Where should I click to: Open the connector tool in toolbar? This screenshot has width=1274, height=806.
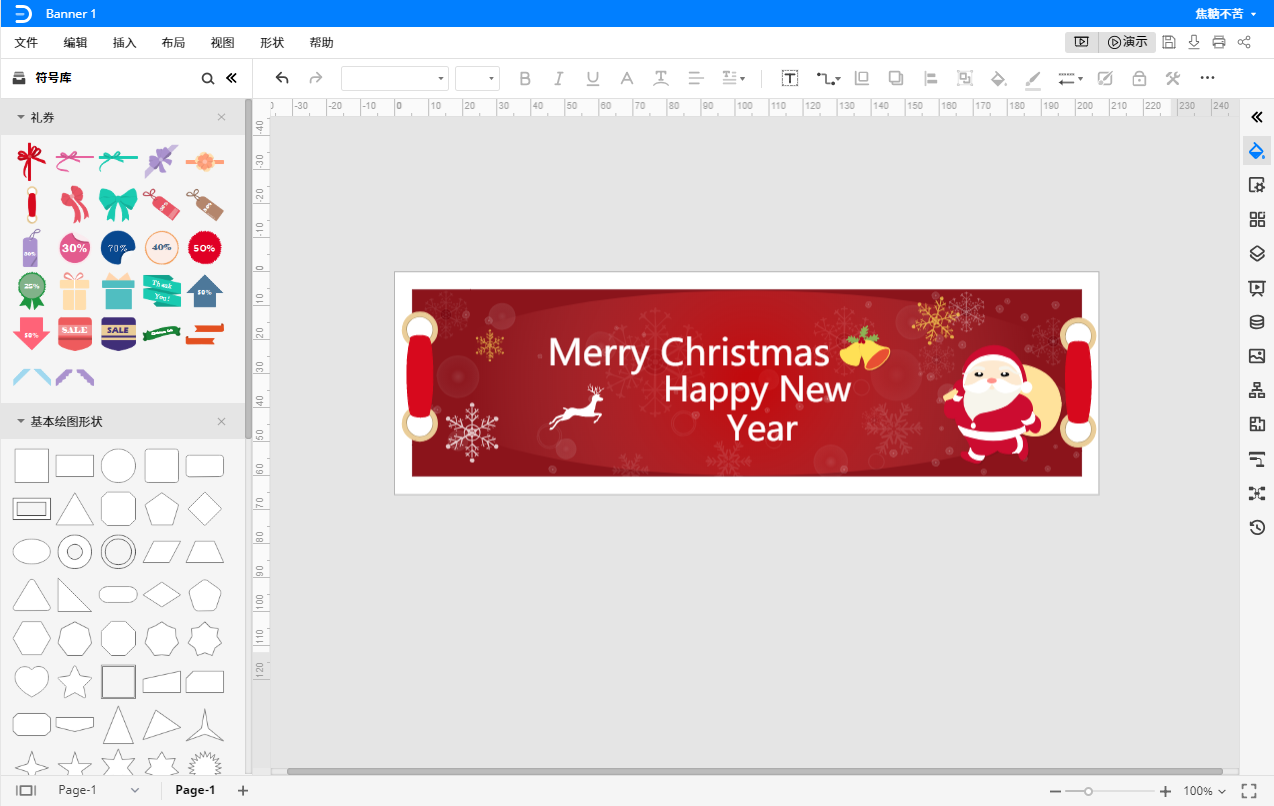pos(828,78)
